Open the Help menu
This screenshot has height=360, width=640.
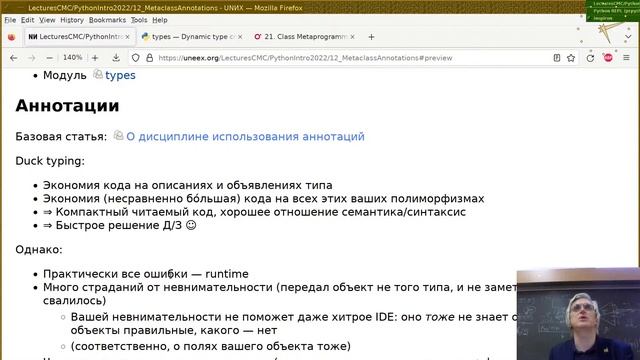(160, 20)
